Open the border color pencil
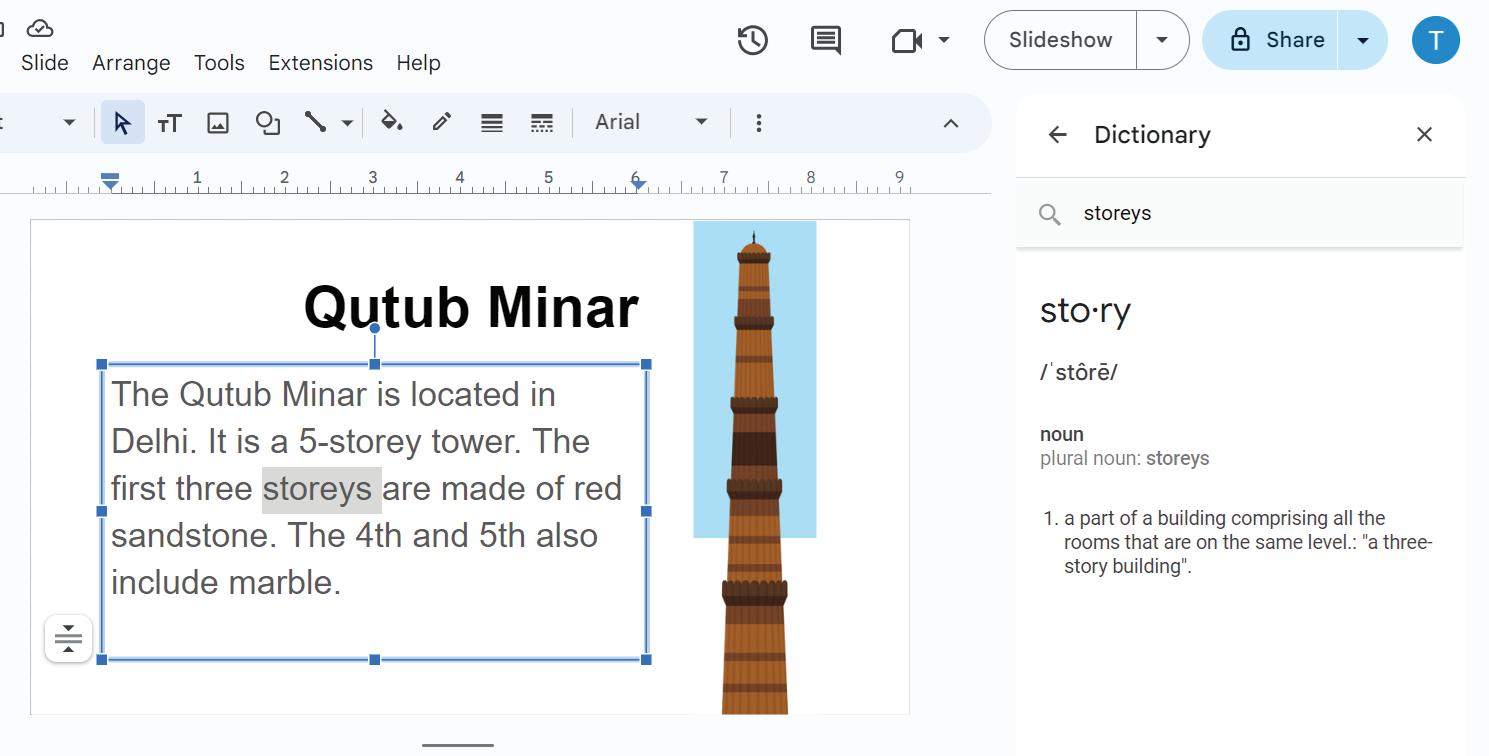 pyautogui.click(x=441, y=123)
